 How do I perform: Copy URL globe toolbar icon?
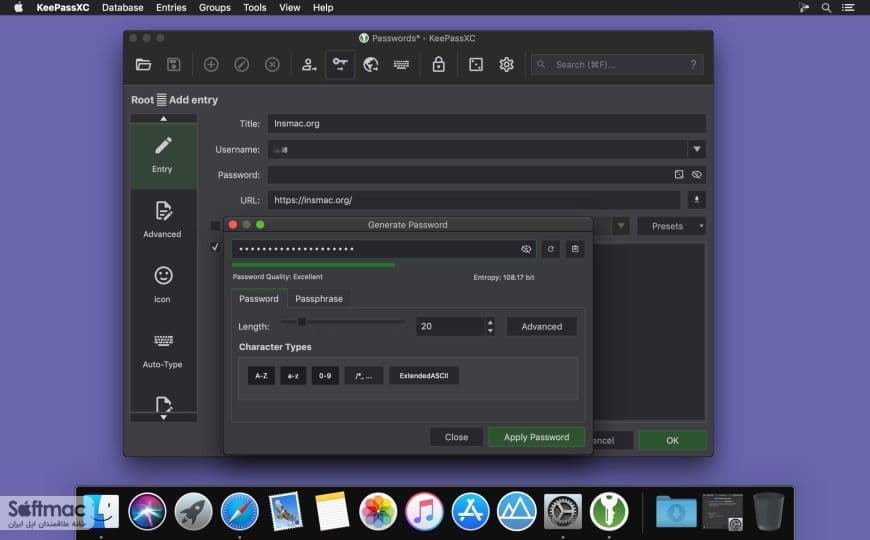371,64
